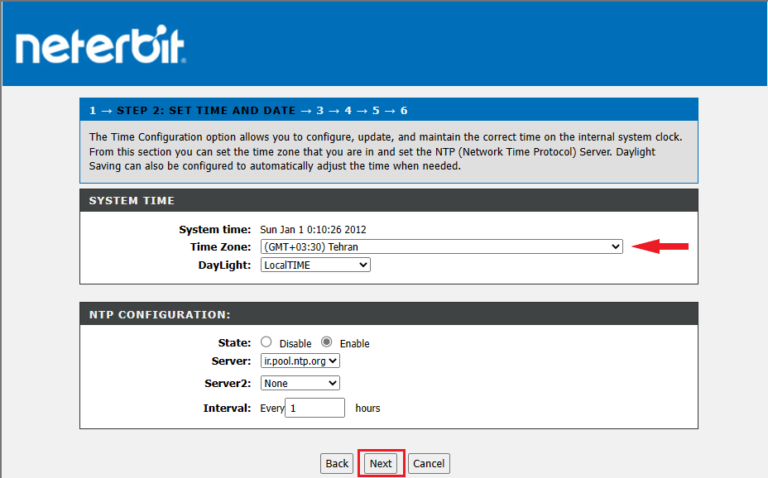Screen dimensions: 768x478
Task: Click the State label in NTP Configuration
Action: point(234,343)
